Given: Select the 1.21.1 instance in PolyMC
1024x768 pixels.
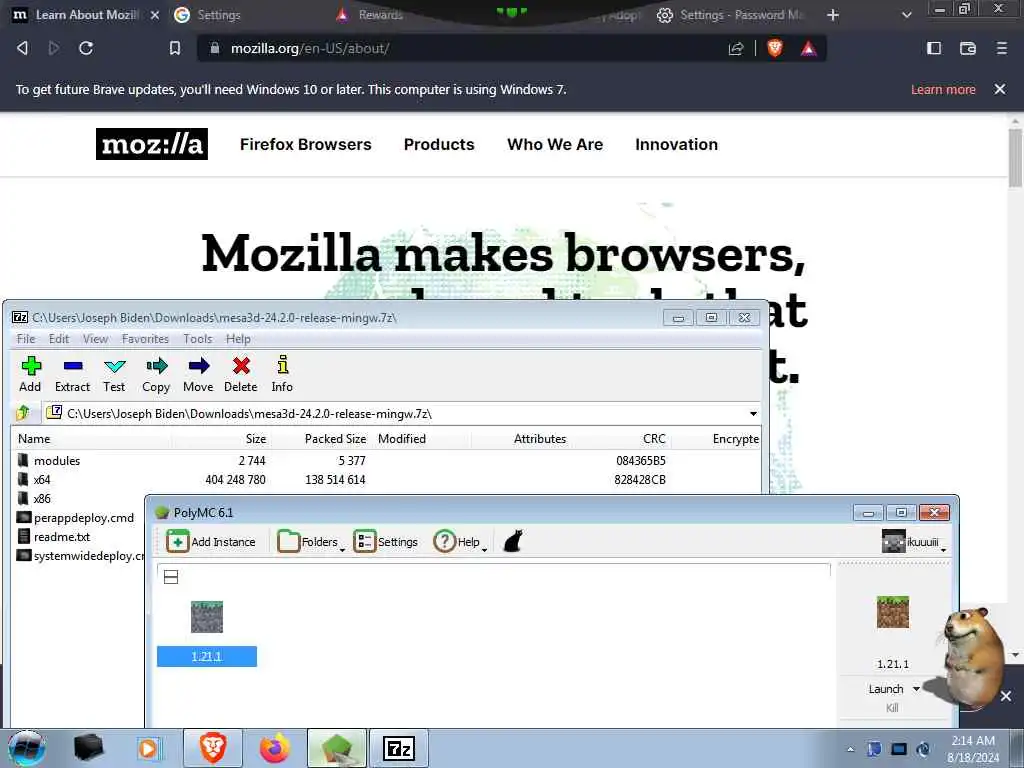Looking at the screenshot, I should coord(206,633).
